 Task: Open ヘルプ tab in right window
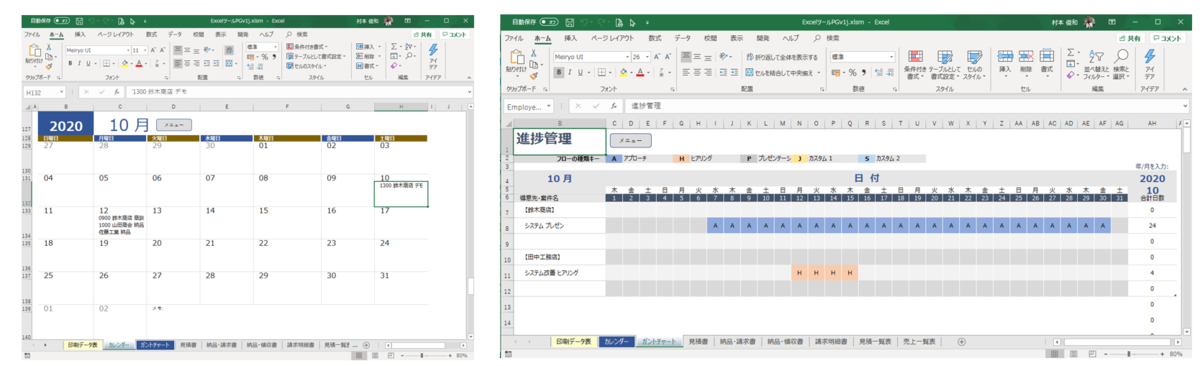tap(790, 38)
